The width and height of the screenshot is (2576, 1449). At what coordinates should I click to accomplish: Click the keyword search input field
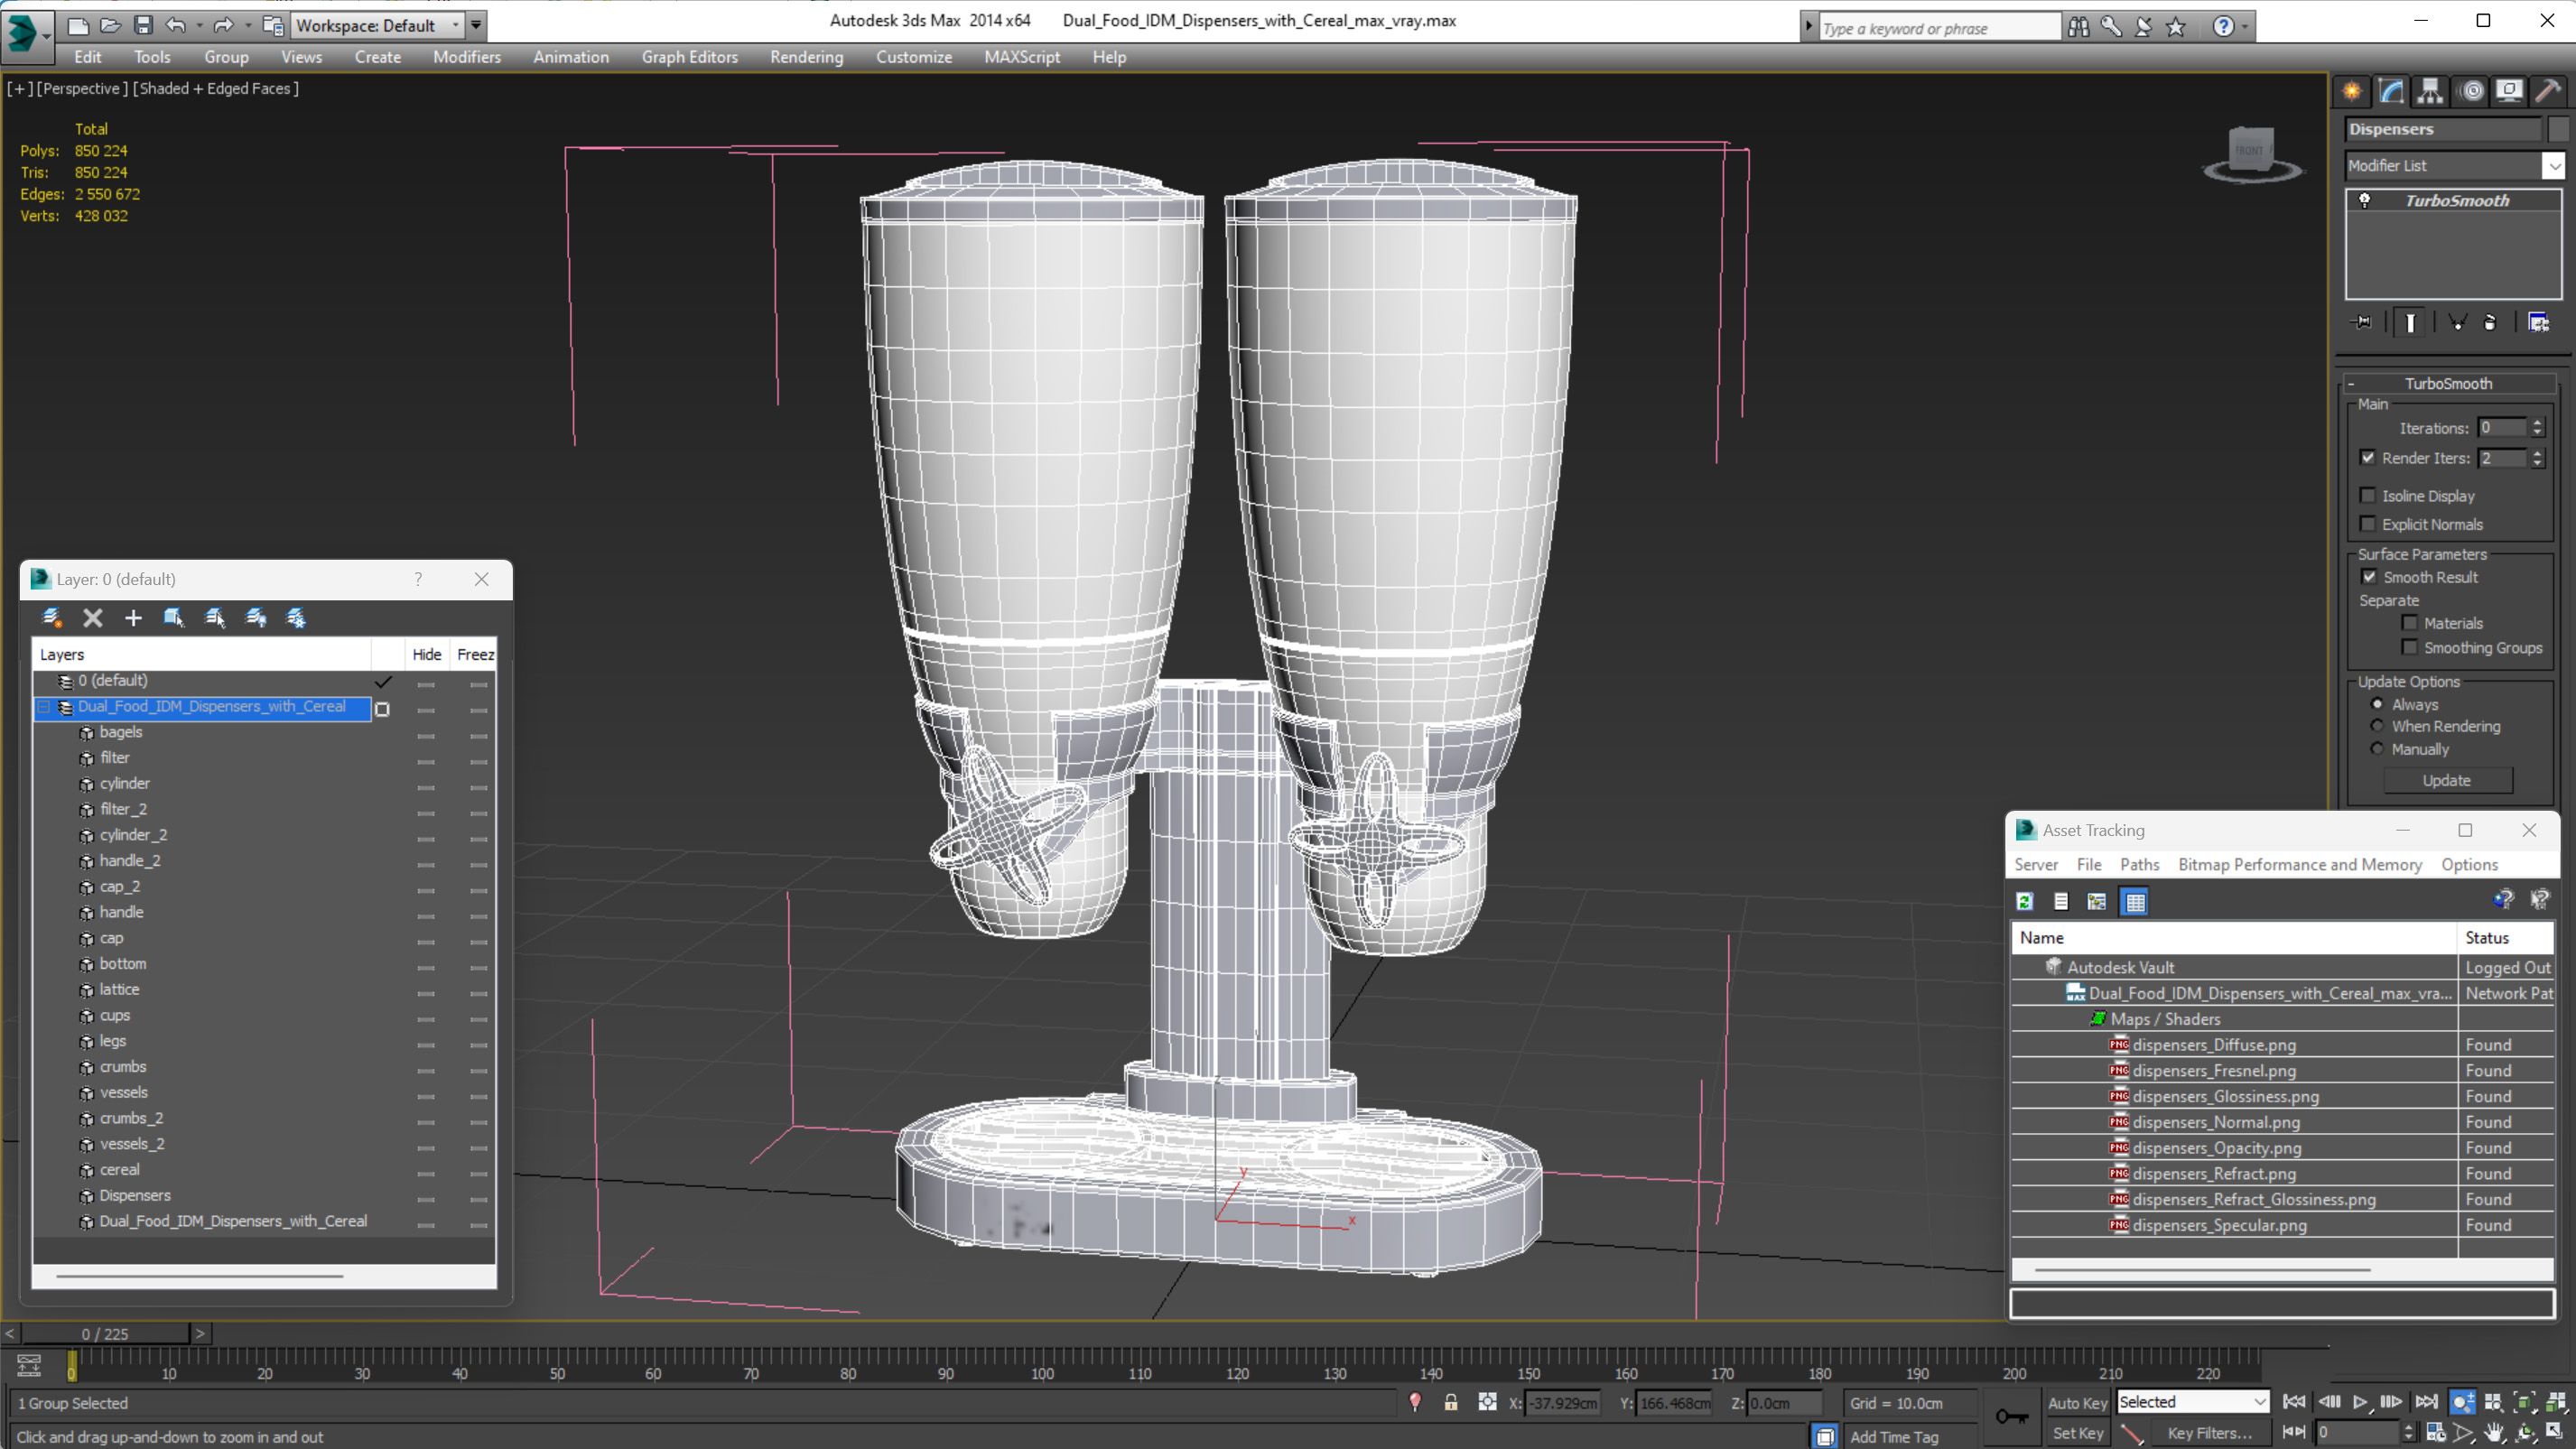pyautogui.click(x=1939, y=28)
